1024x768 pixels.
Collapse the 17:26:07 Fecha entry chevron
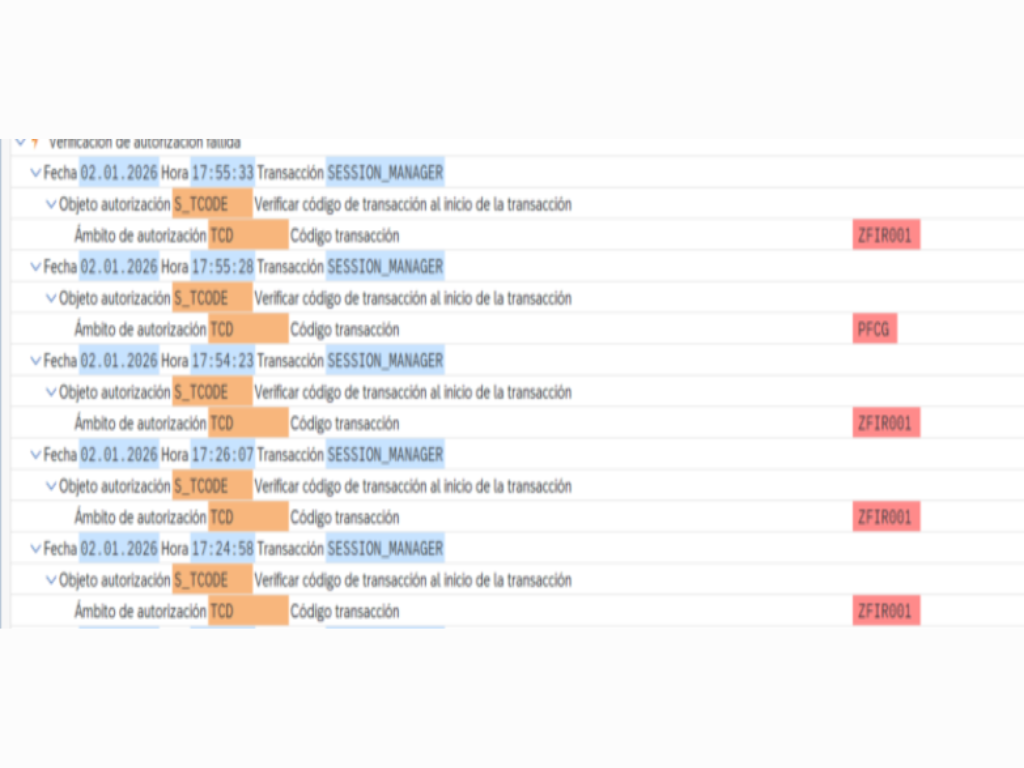click(37, 455)
